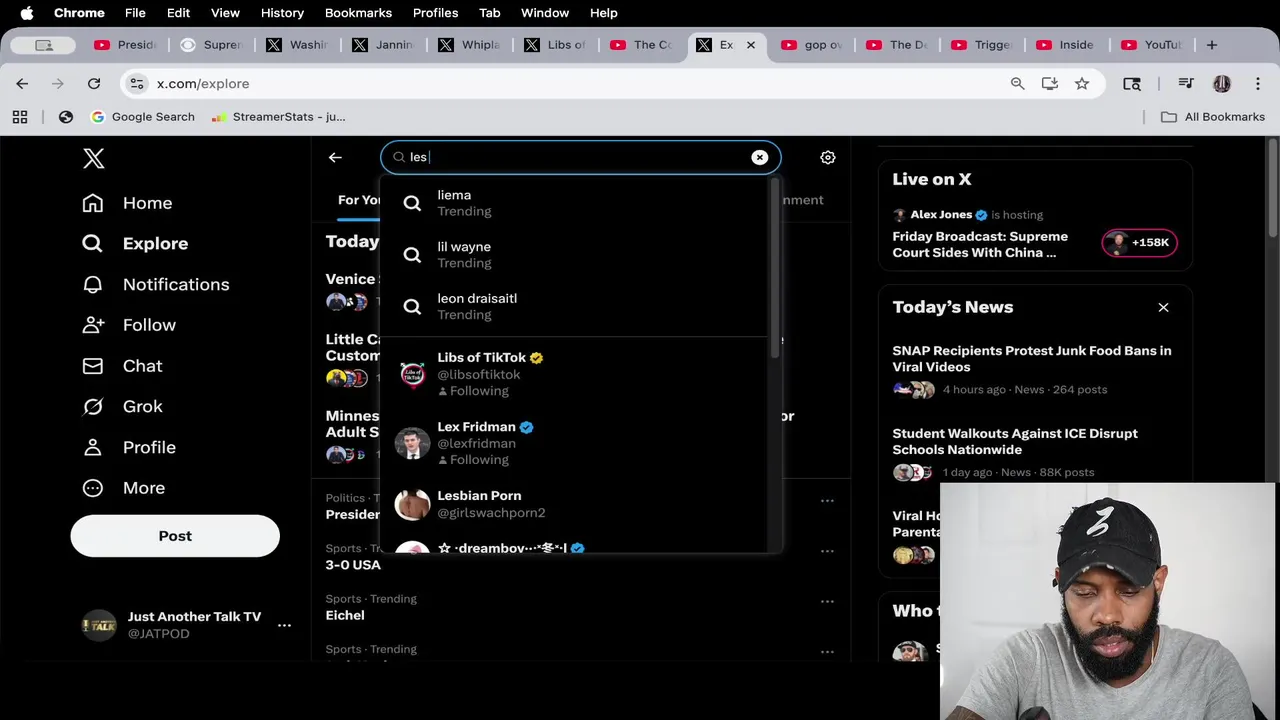The height and width of the screenshot is (720, 1280).
Task: Open All Bookmarks folder
Action: tap(1212, 117)
